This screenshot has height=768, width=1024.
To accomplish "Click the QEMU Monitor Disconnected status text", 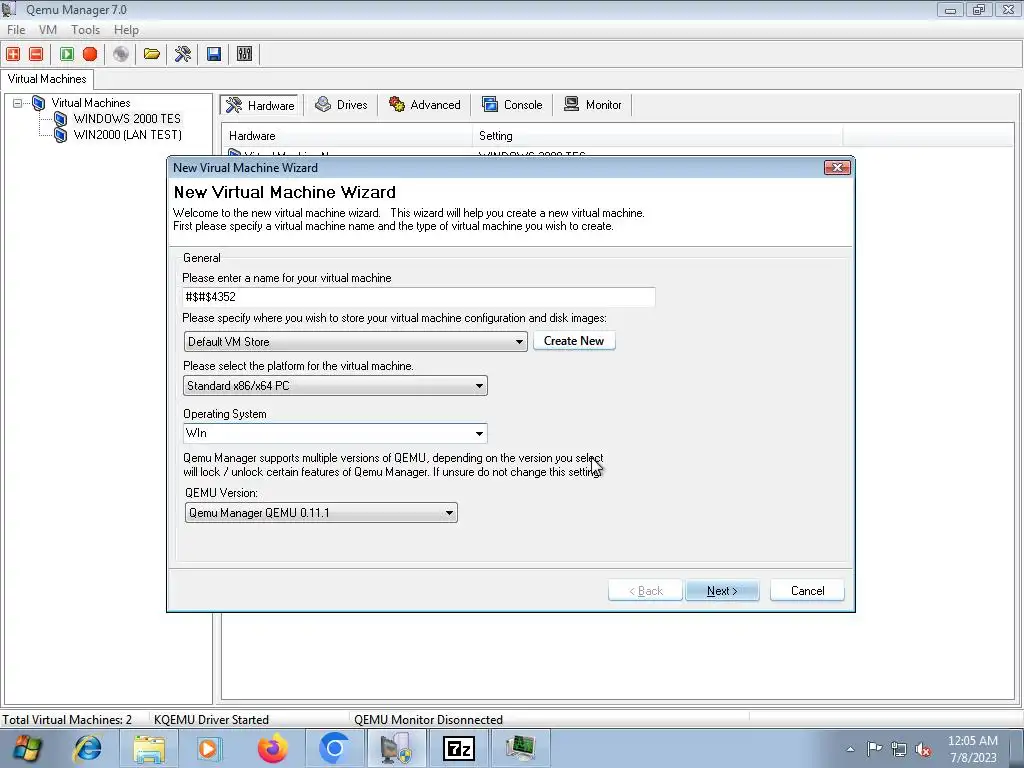I will click(x=428, y=720).
